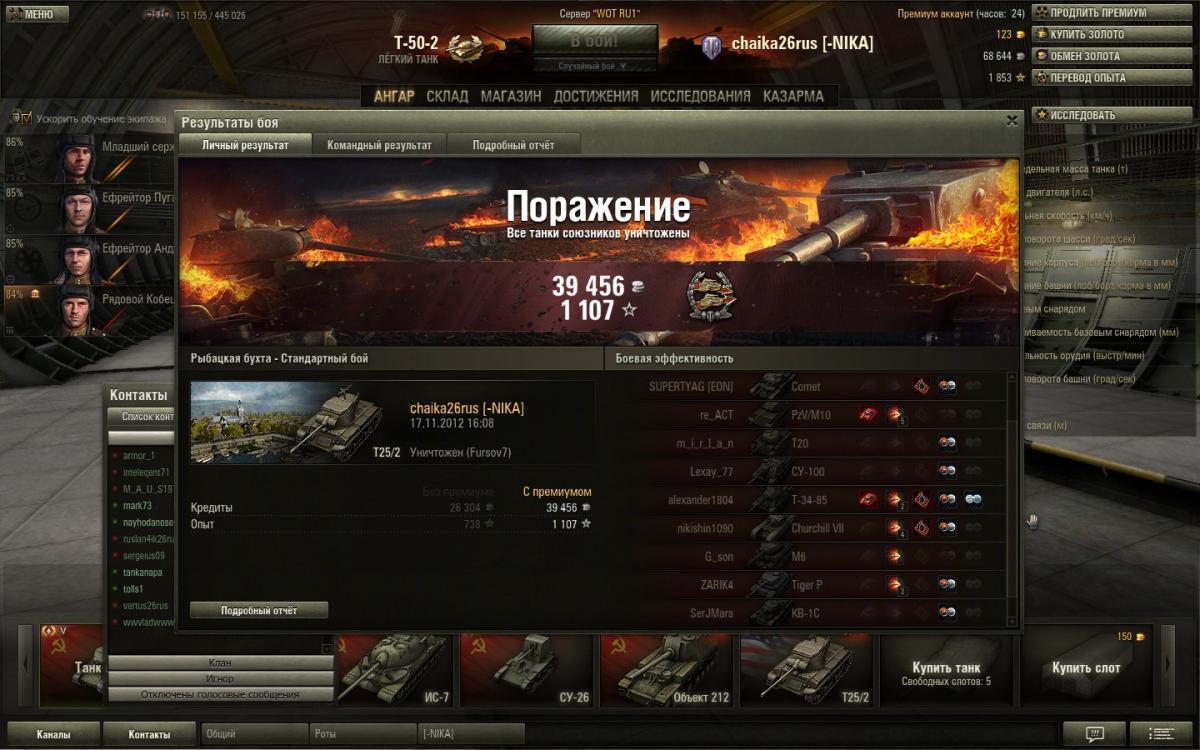Click the critical hit icon for alexander1804
The height and width of the screenshot is (750, 1200).
pos(921,500)
